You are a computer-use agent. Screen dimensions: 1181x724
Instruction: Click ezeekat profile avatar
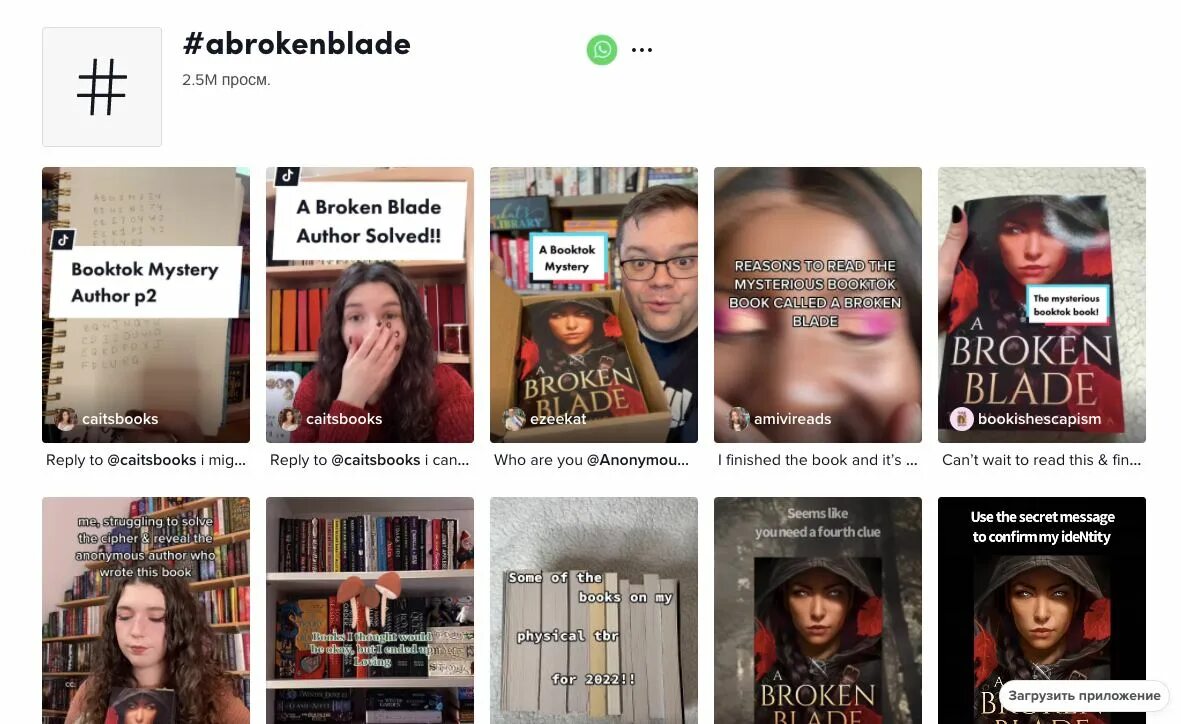click(x=514, y=419)
